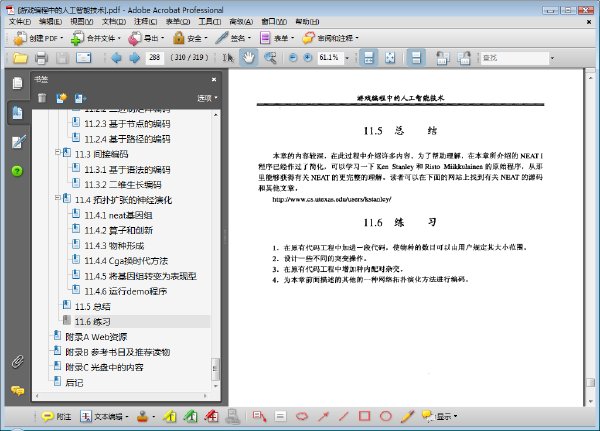Collapse the 11.4 bookmark tree node
Screen dimensions: 600x431
(57, 198)
